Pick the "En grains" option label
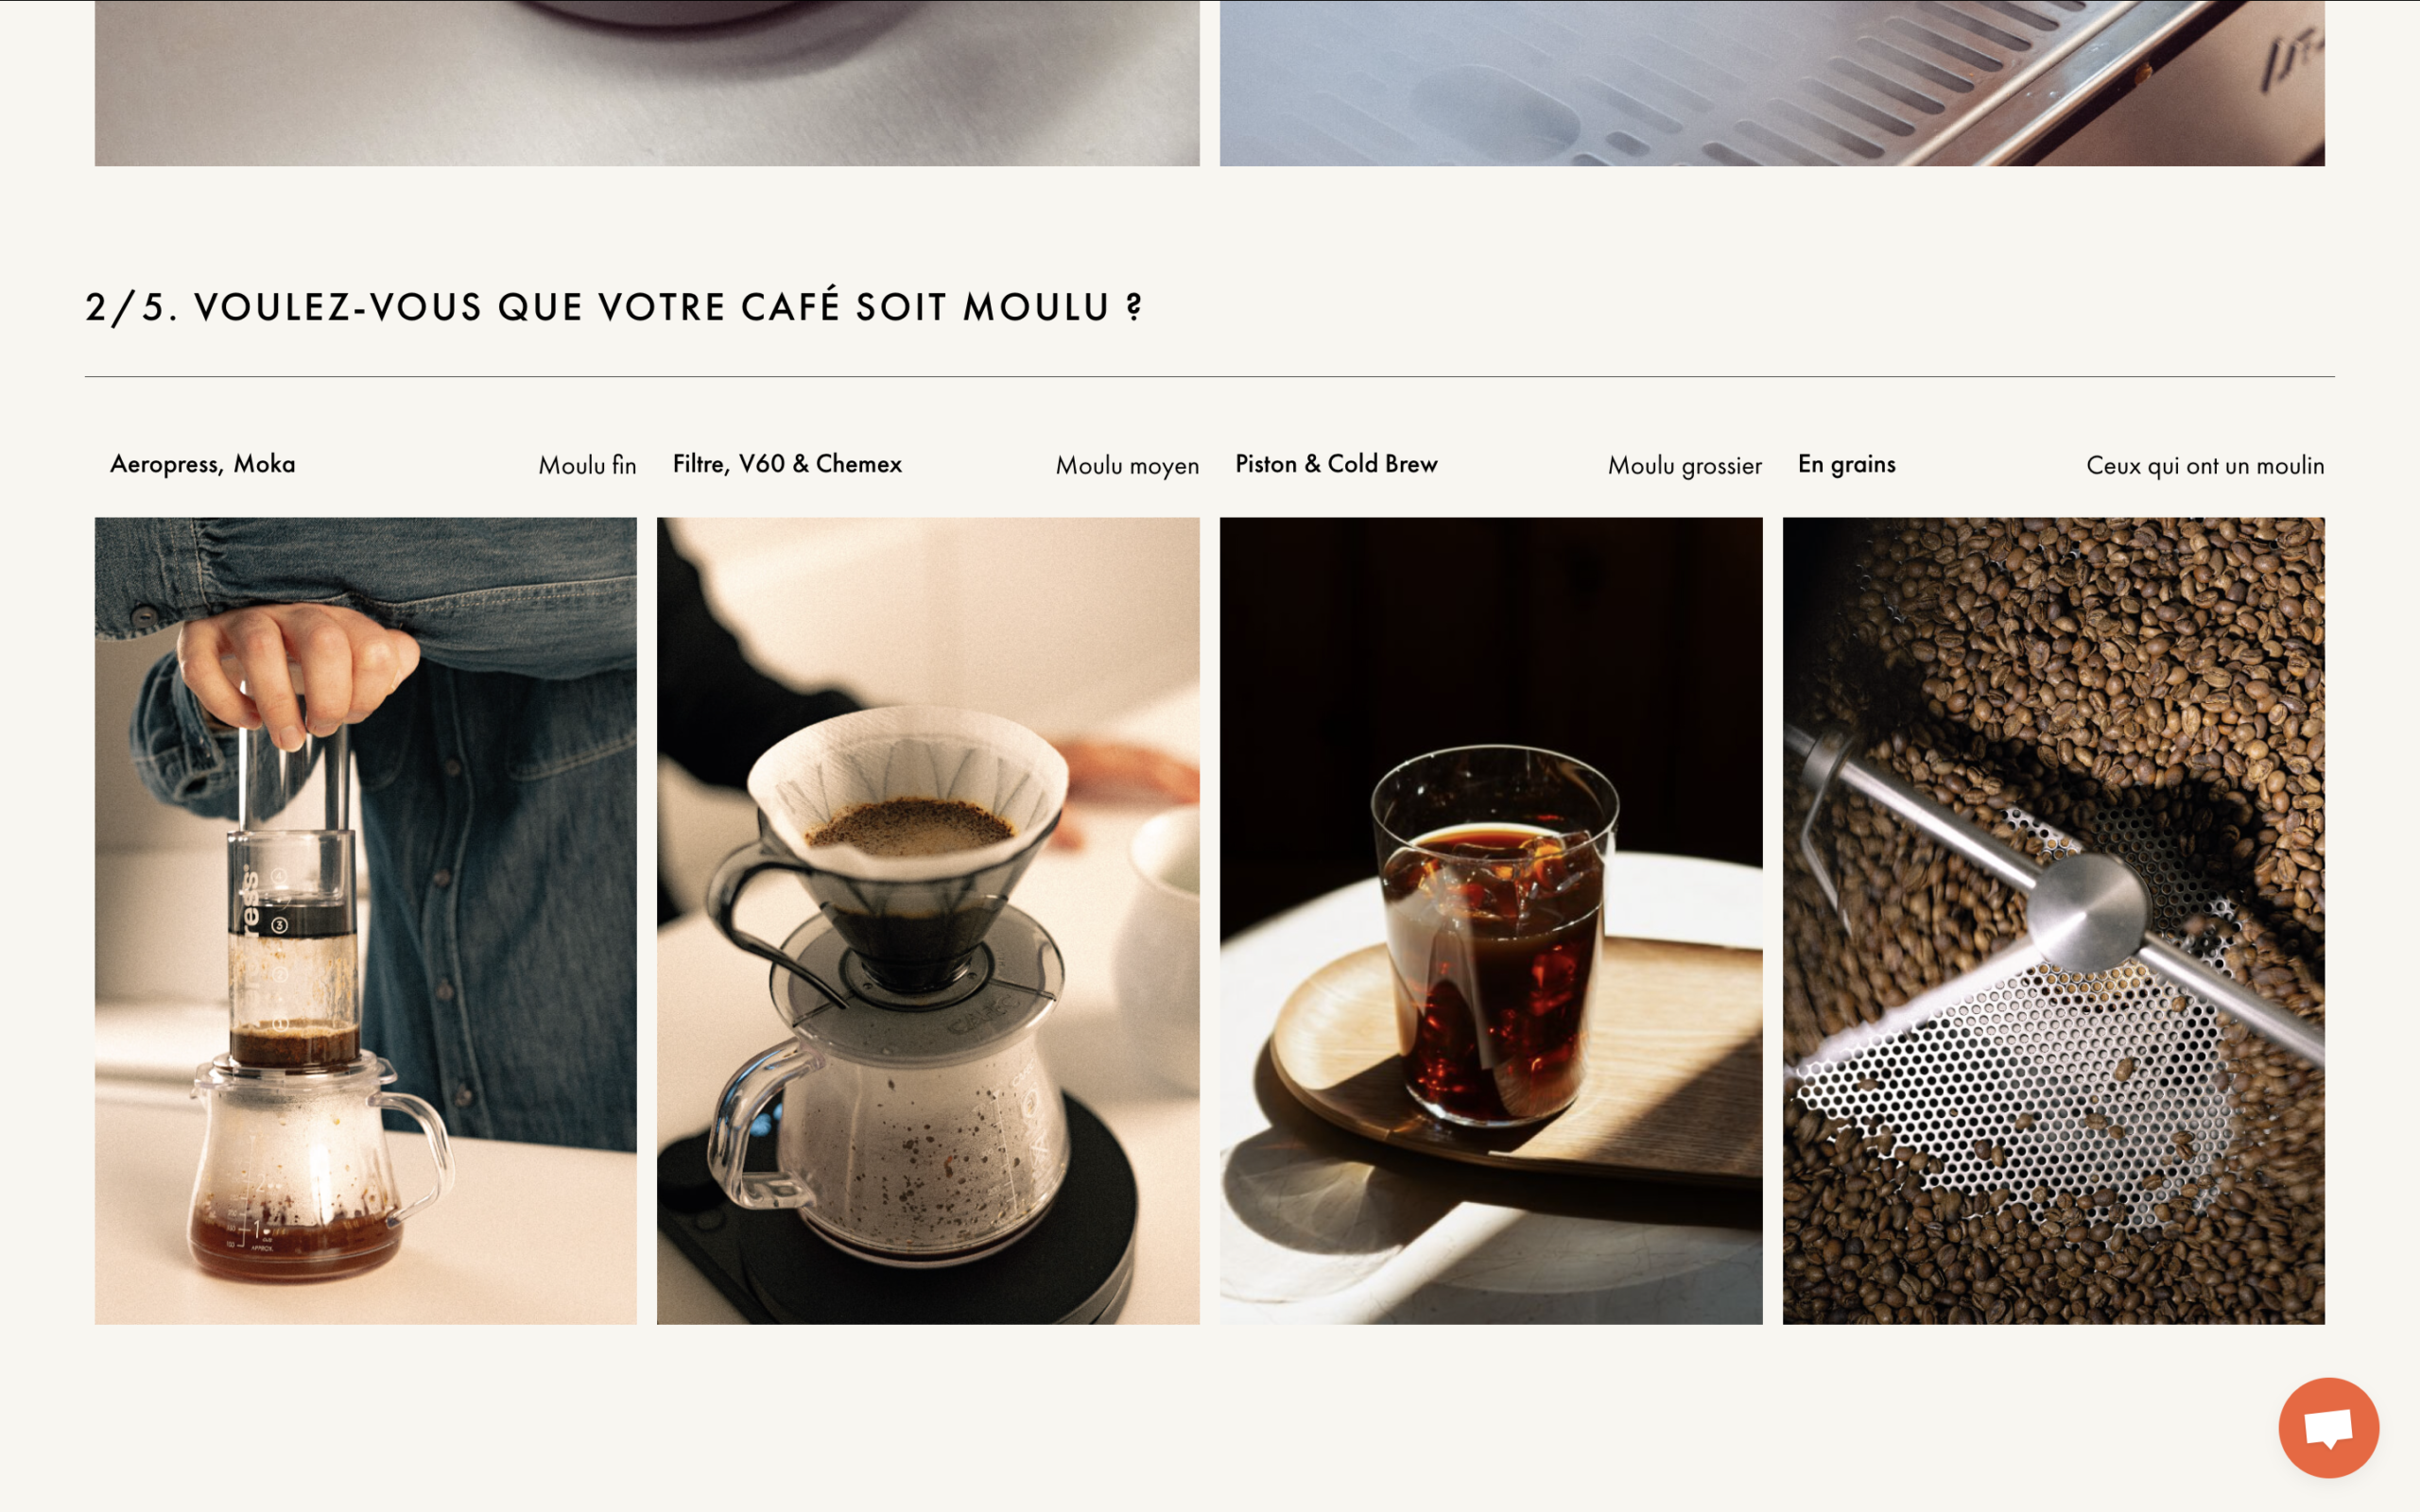The image size is (2420, 1512). (x=1846, y=464)
